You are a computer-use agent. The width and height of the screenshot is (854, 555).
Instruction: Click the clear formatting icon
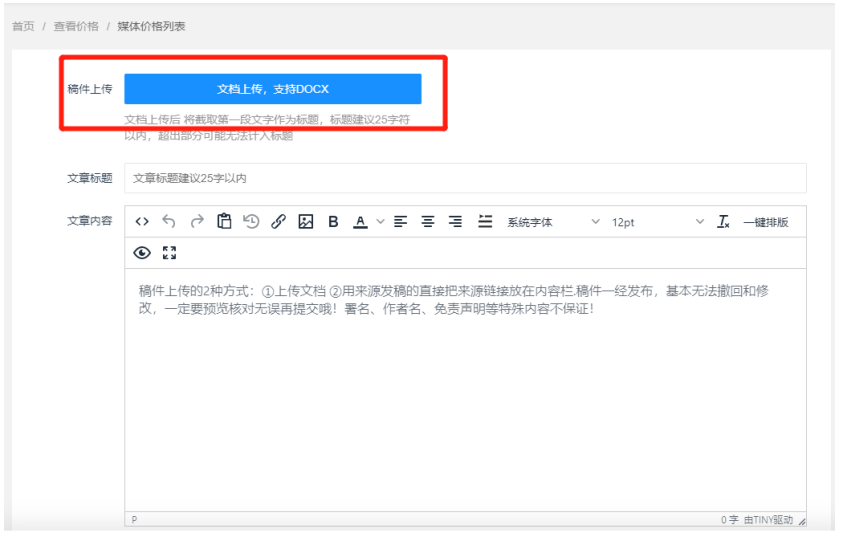point(723,222)
